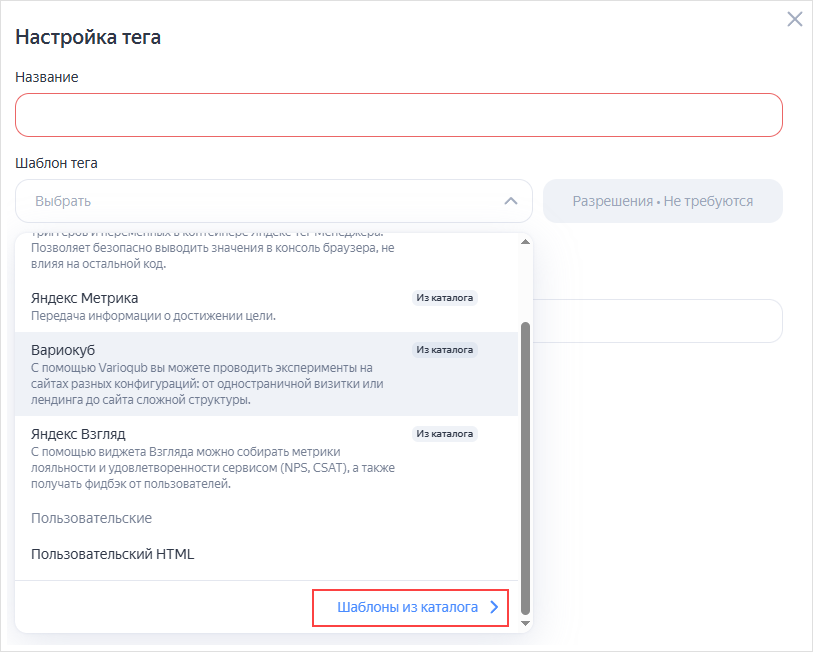Close the Настройка тега dialog
The height and width of the screenshot is (652, 813).
(795, 19)
